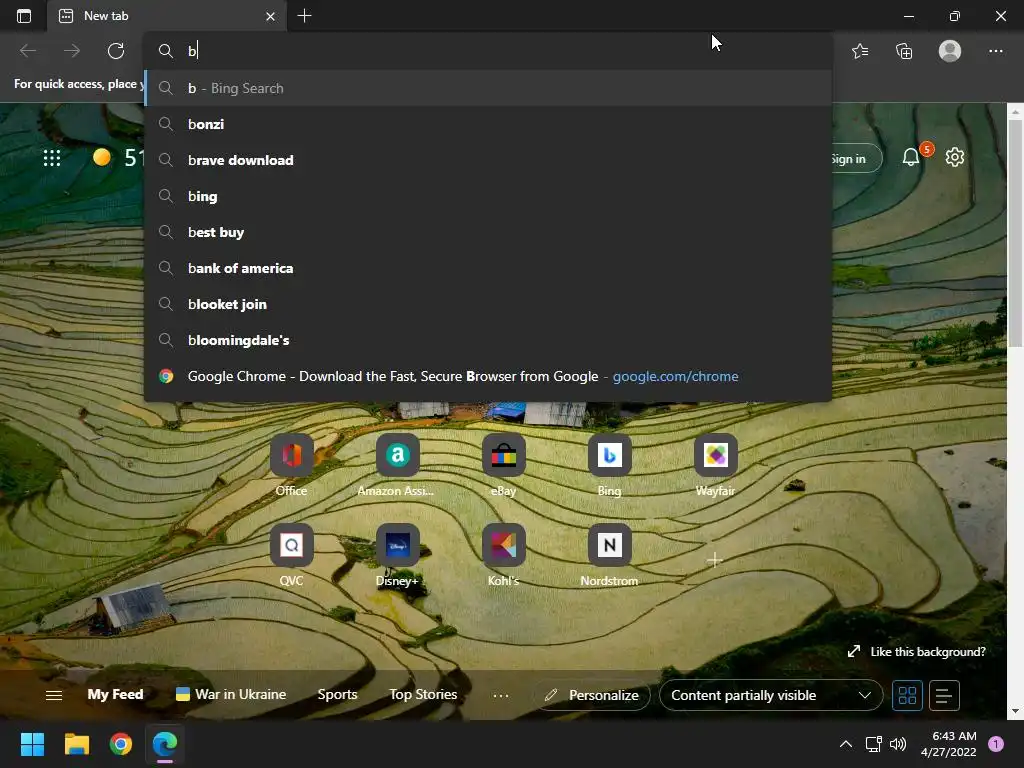Screen dimensions: 1024x768
Task: Choose the 'bonzi' suggestion
Action: (x=488, y=124)
